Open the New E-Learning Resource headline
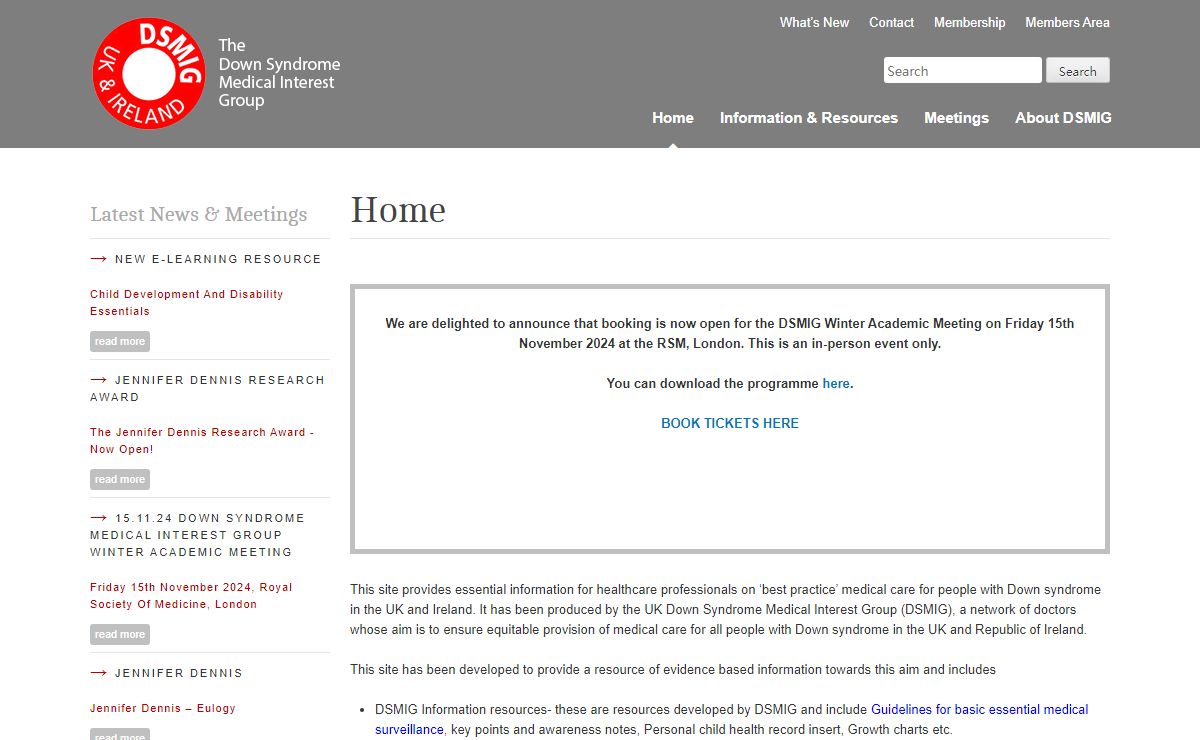Image resolution: width=1200 pixels, height=740 pixels. [218, 259]
